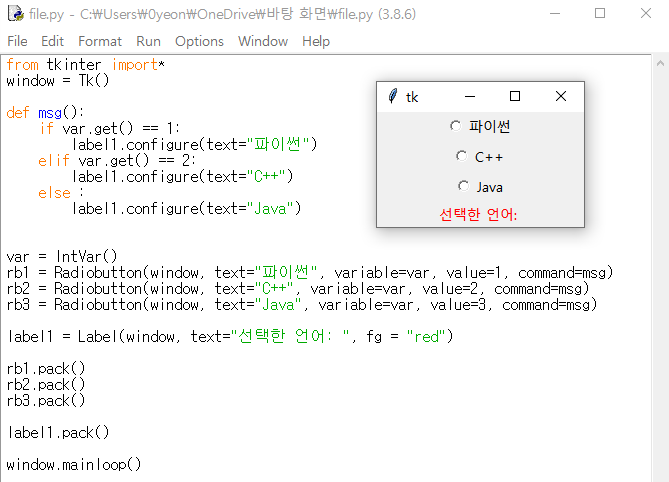The width and height of the screenshot is (669, 482).
Task: Click the 'rb1 = Radiobutton' code line
Action: pos(310,273)
